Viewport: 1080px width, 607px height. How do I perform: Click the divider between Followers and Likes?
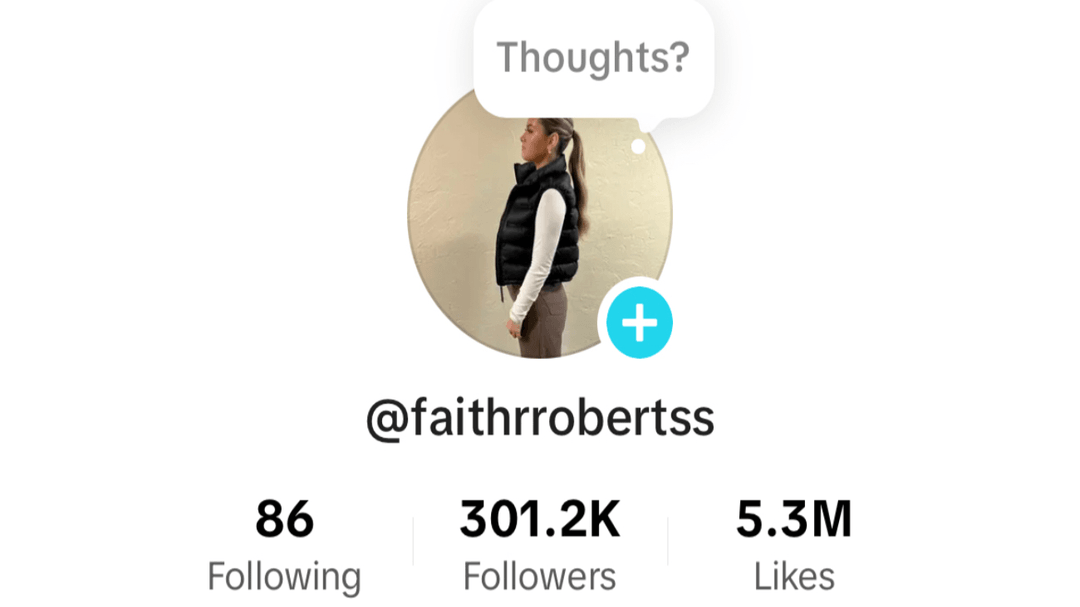pyautogui.click(x=667, y=541)
